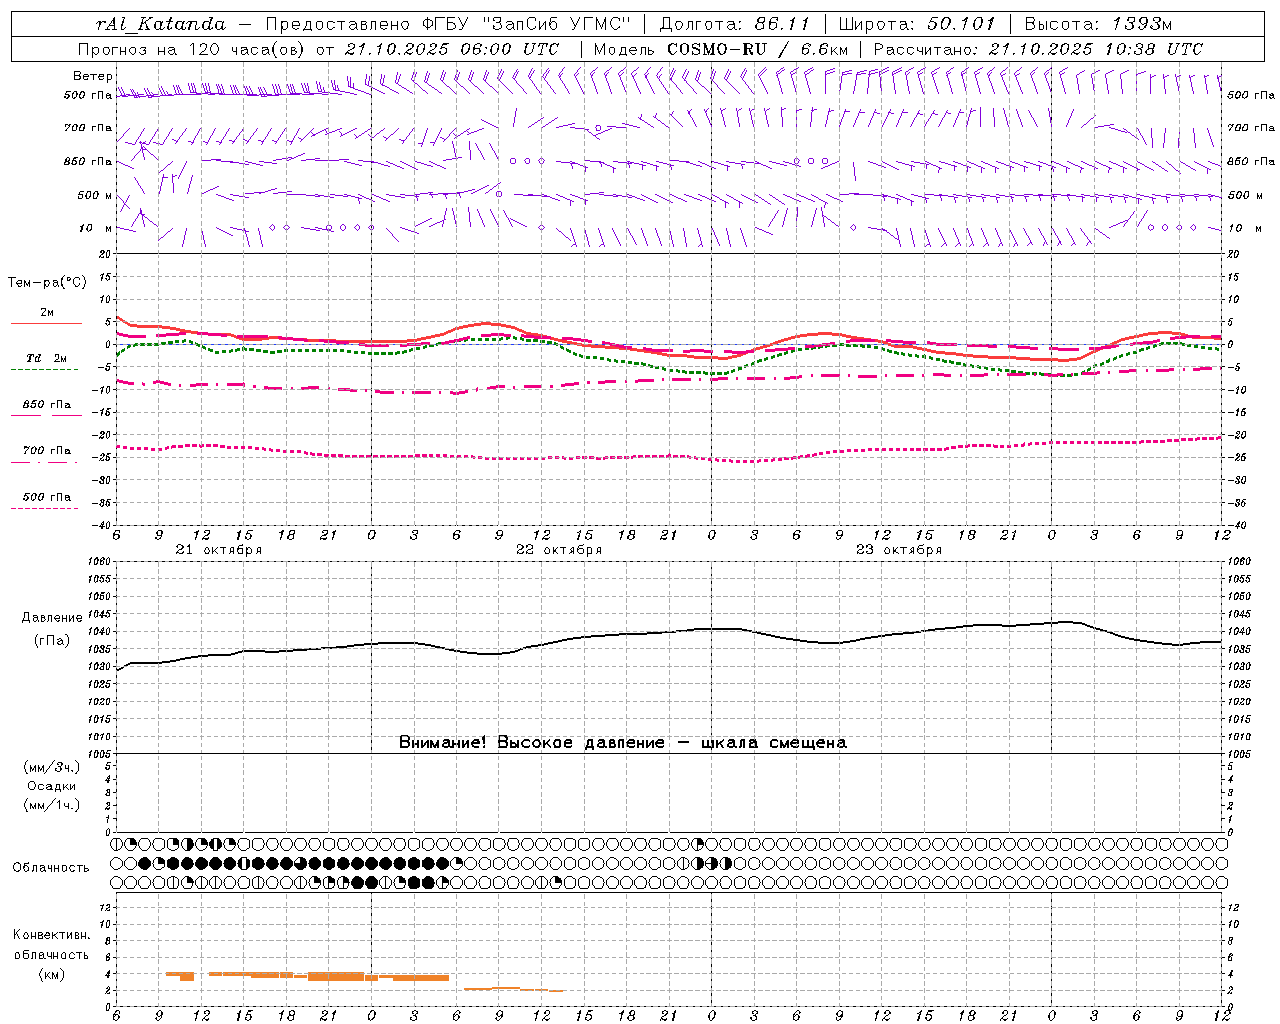The image size is (1280, 1024).
Task: Click the Конвективн. section label
Action: click(52, 935)
